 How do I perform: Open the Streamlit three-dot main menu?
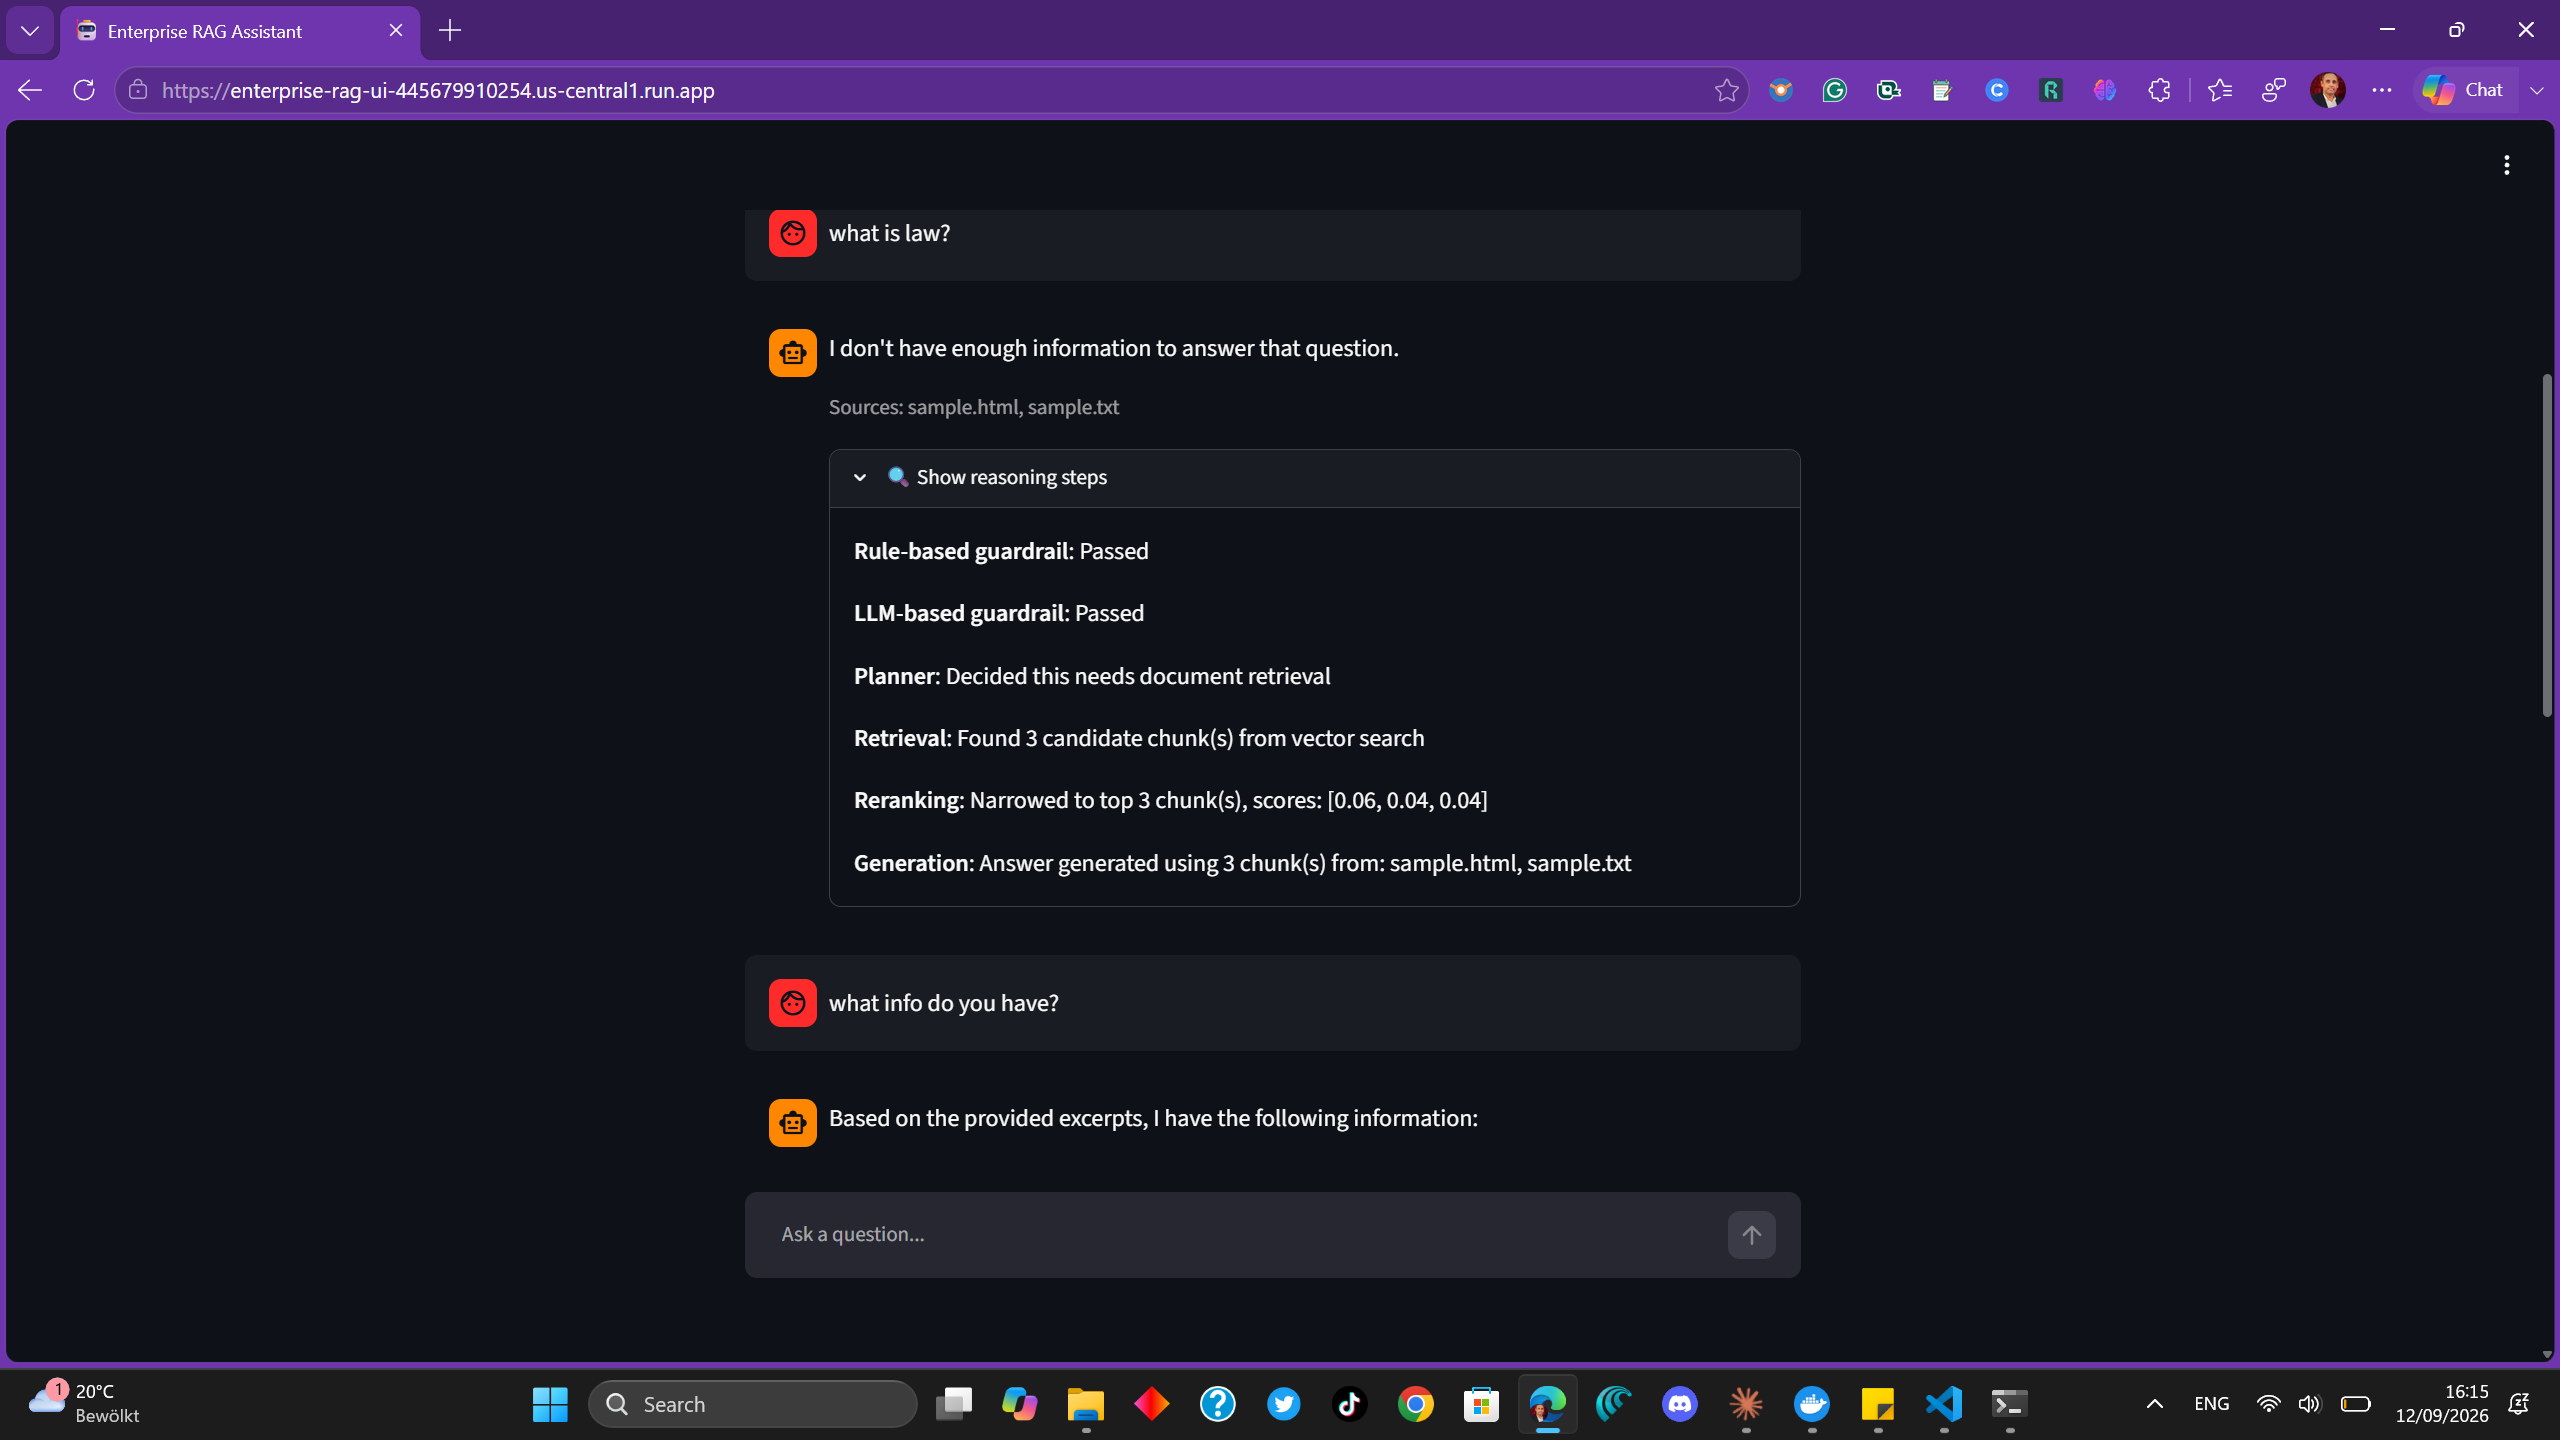coord(2506,165)
